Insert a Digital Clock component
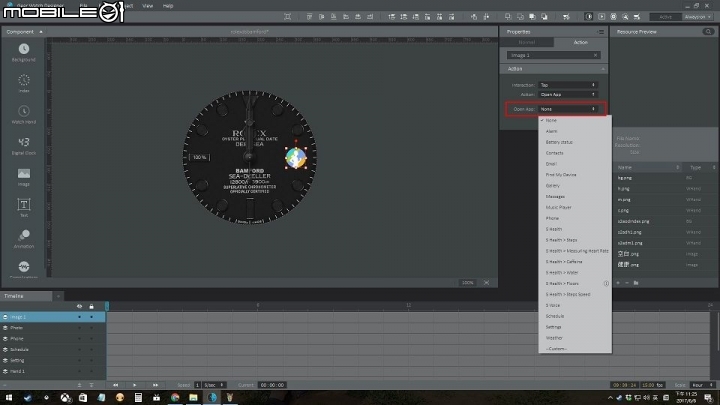 [23, 144]
